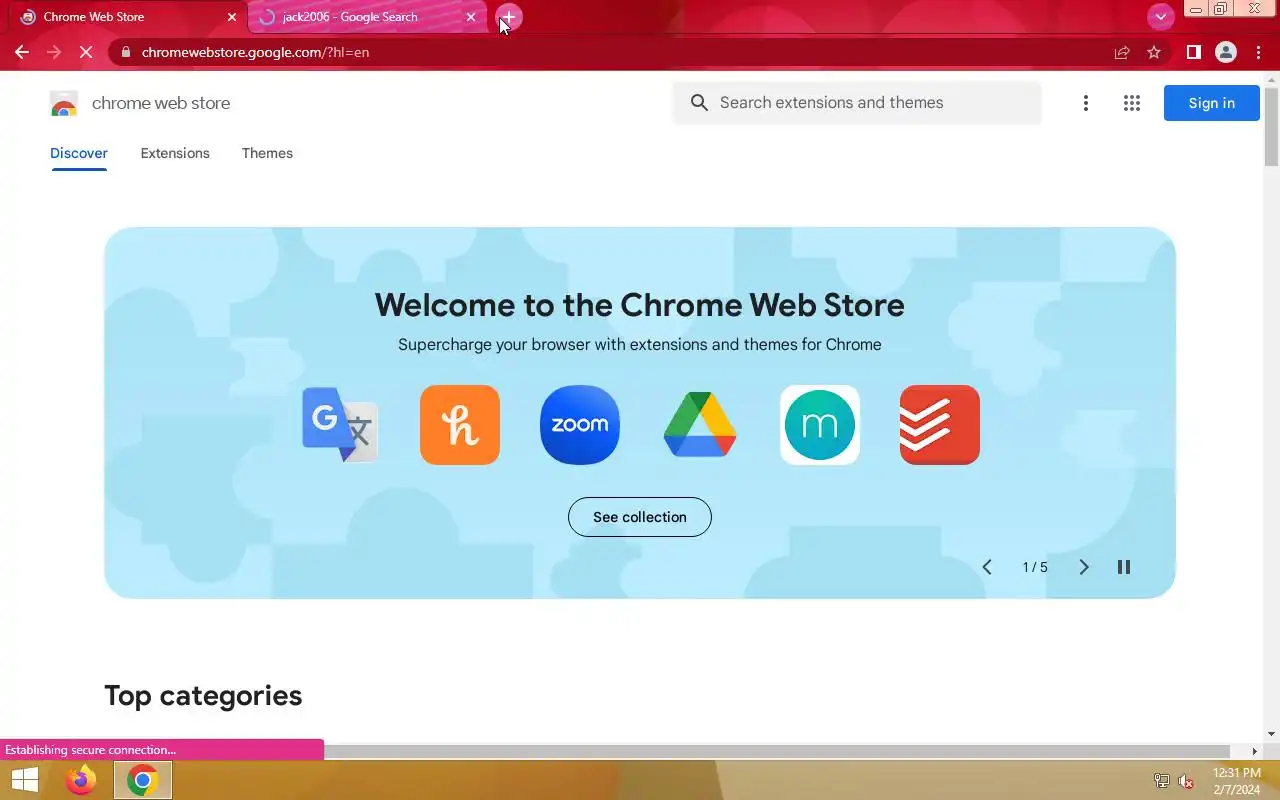This screenshot has width=1280, height=800.
Task: Click the Chrome Web Store logo
Action: tap(64, 103)
